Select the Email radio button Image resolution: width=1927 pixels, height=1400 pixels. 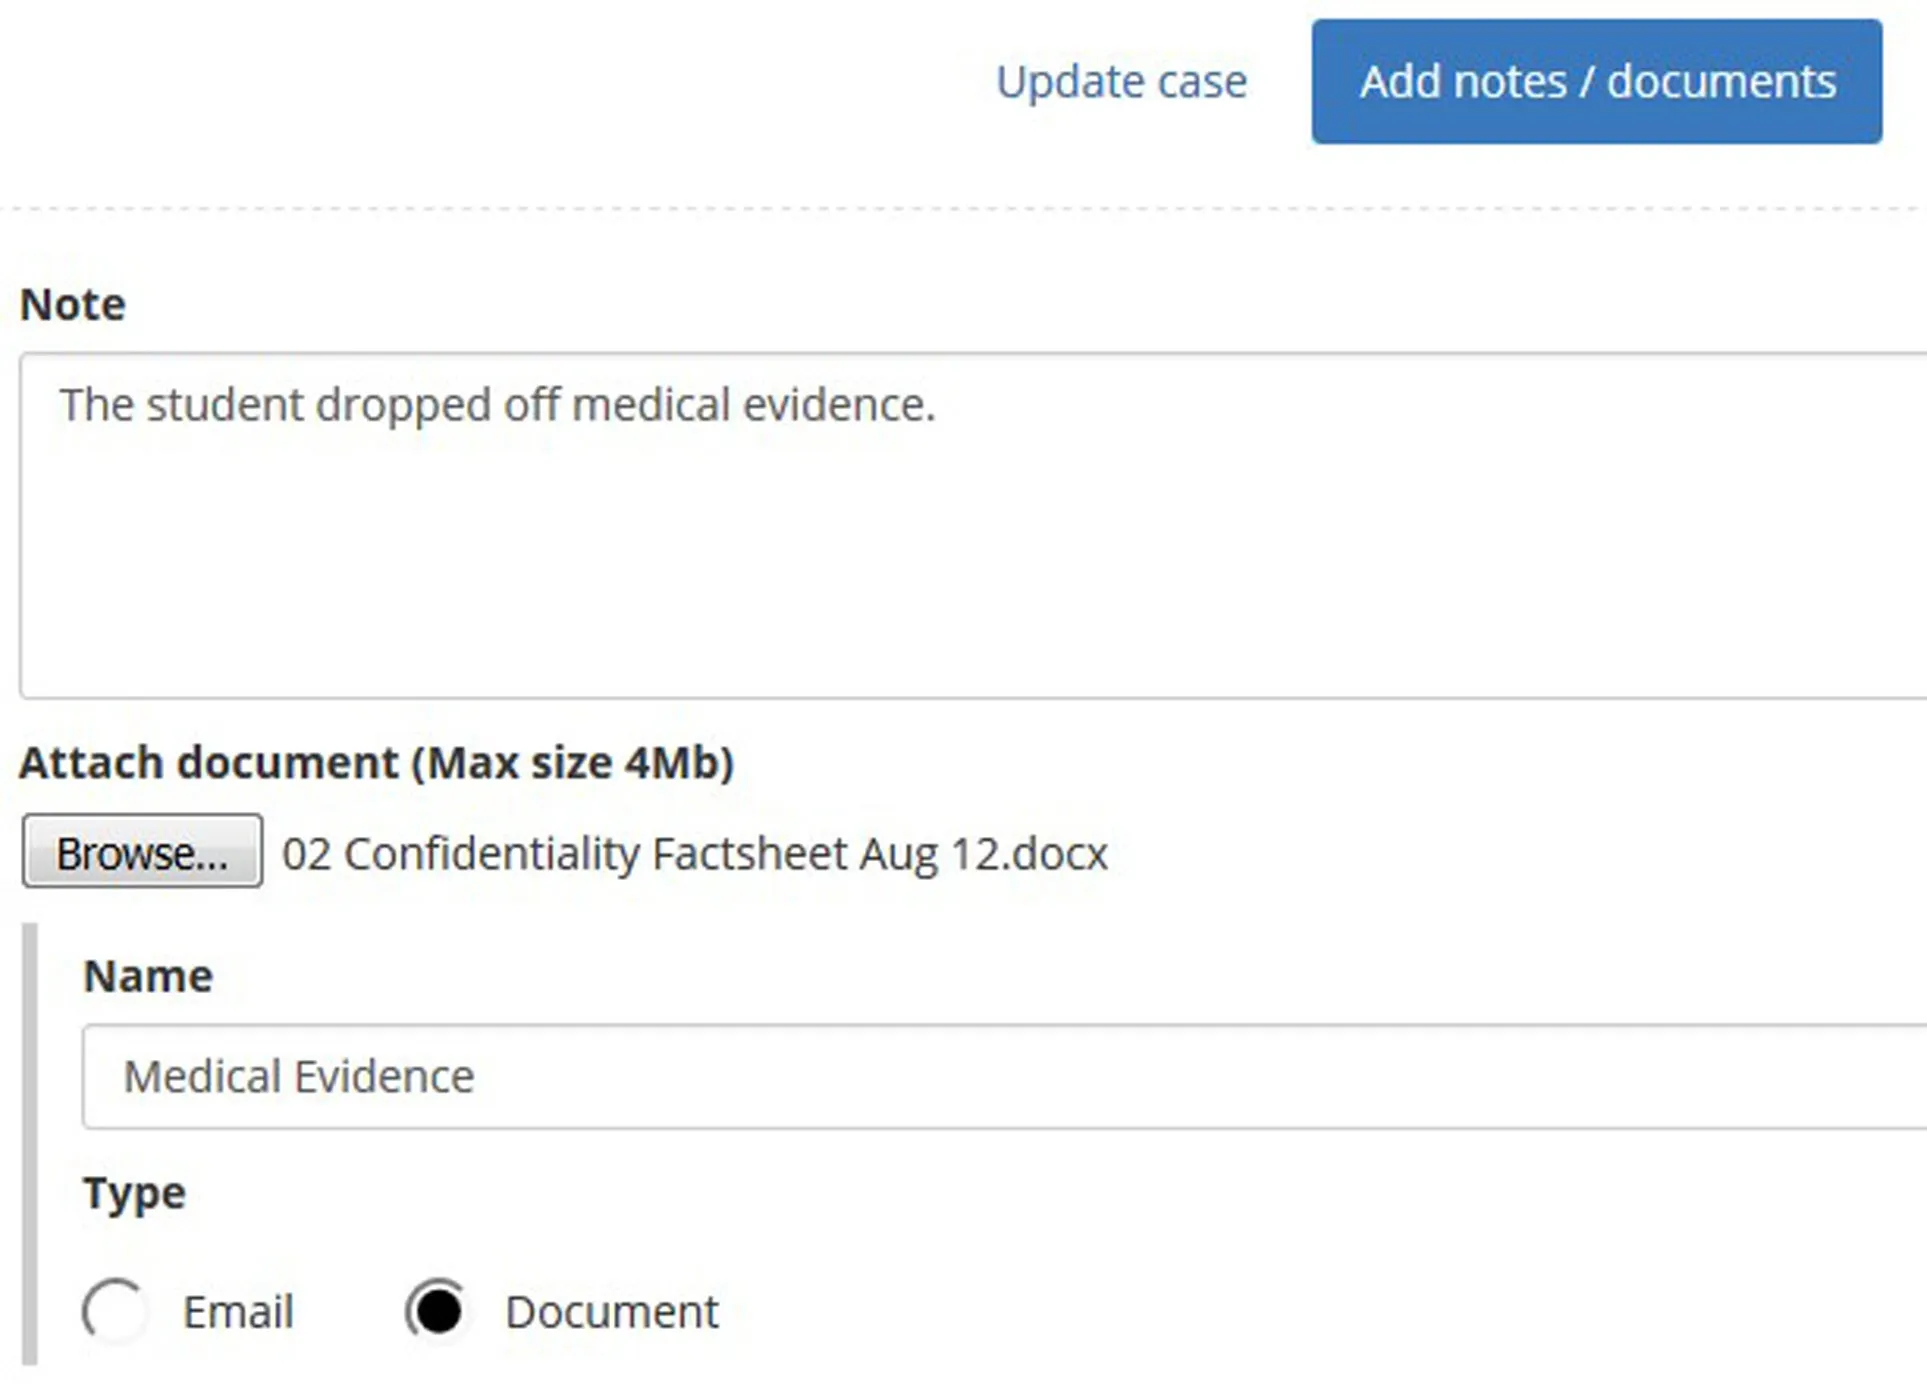(114, 1311)
